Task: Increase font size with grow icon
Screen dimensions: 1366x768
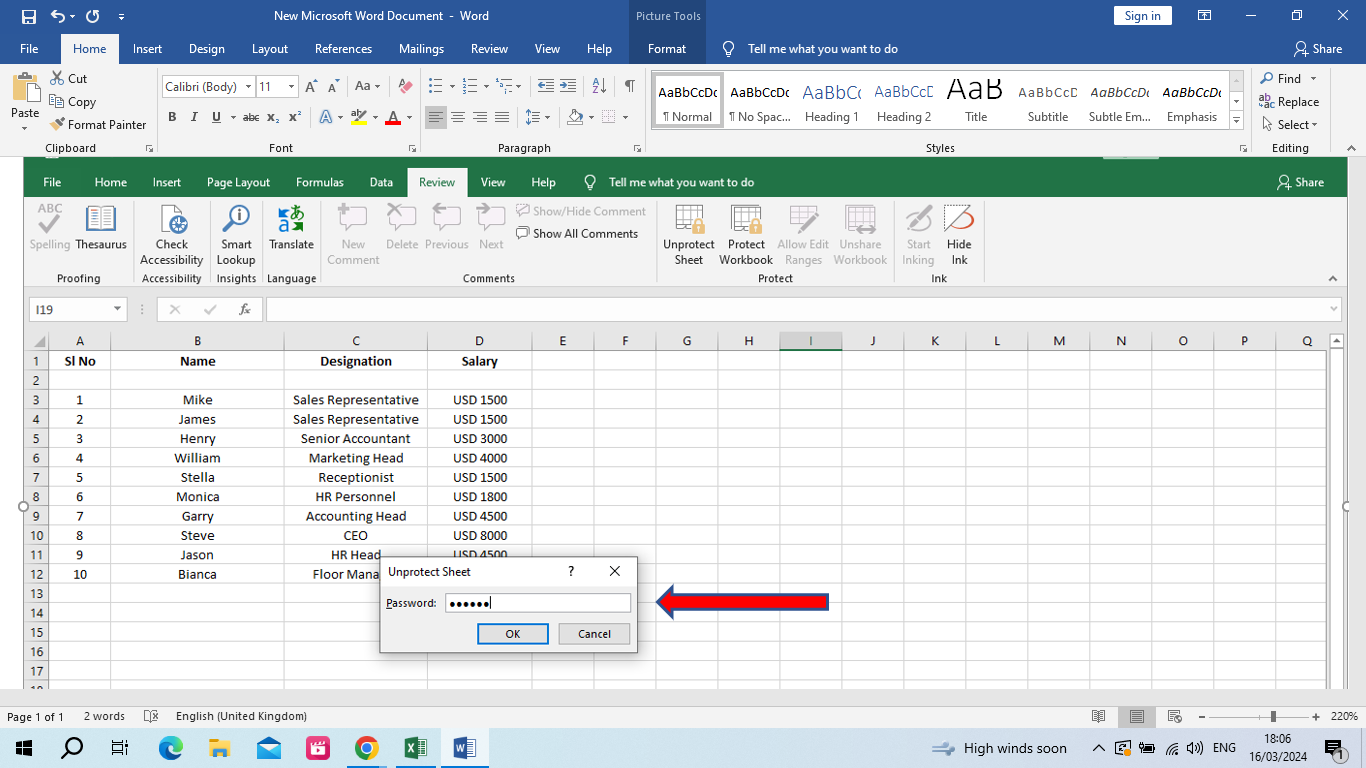Action: tap(312, 87)
